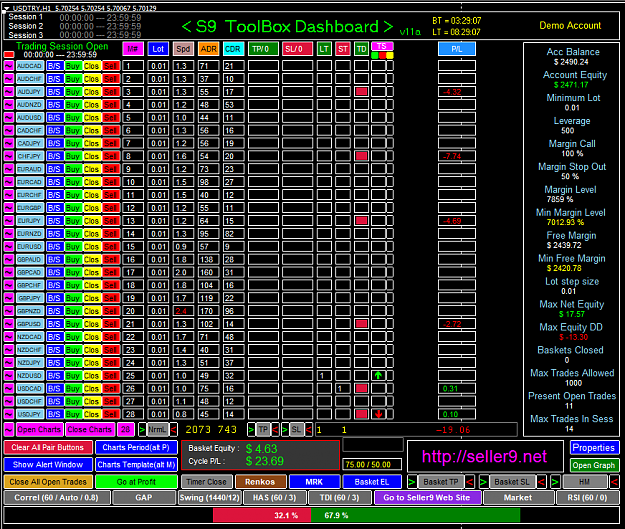625x529 pixels.
Task: Click the Show Alert Window button
Action: pos(48,465)
